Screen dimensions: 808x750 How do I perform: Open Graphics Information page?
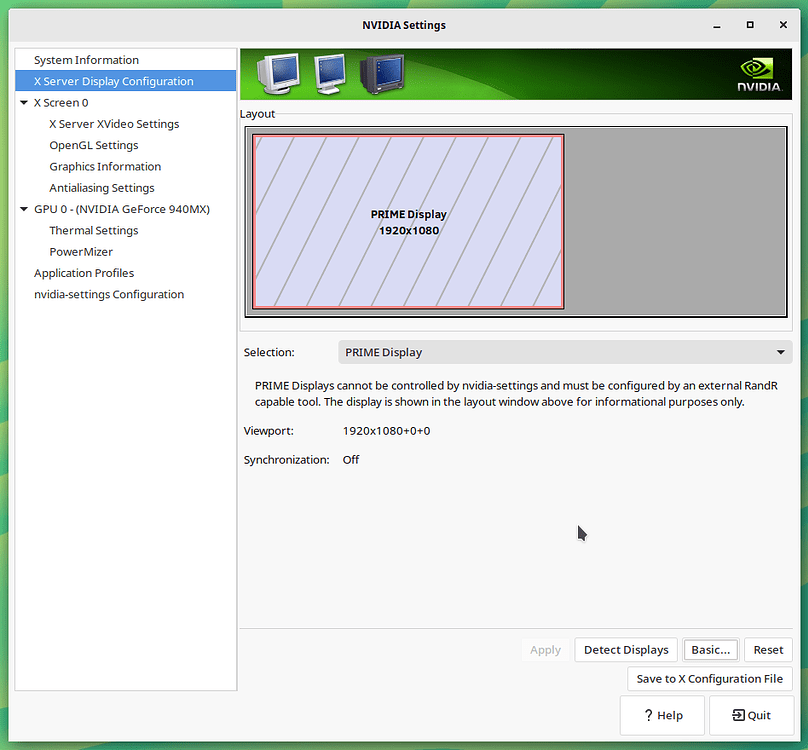pos(105,166)
